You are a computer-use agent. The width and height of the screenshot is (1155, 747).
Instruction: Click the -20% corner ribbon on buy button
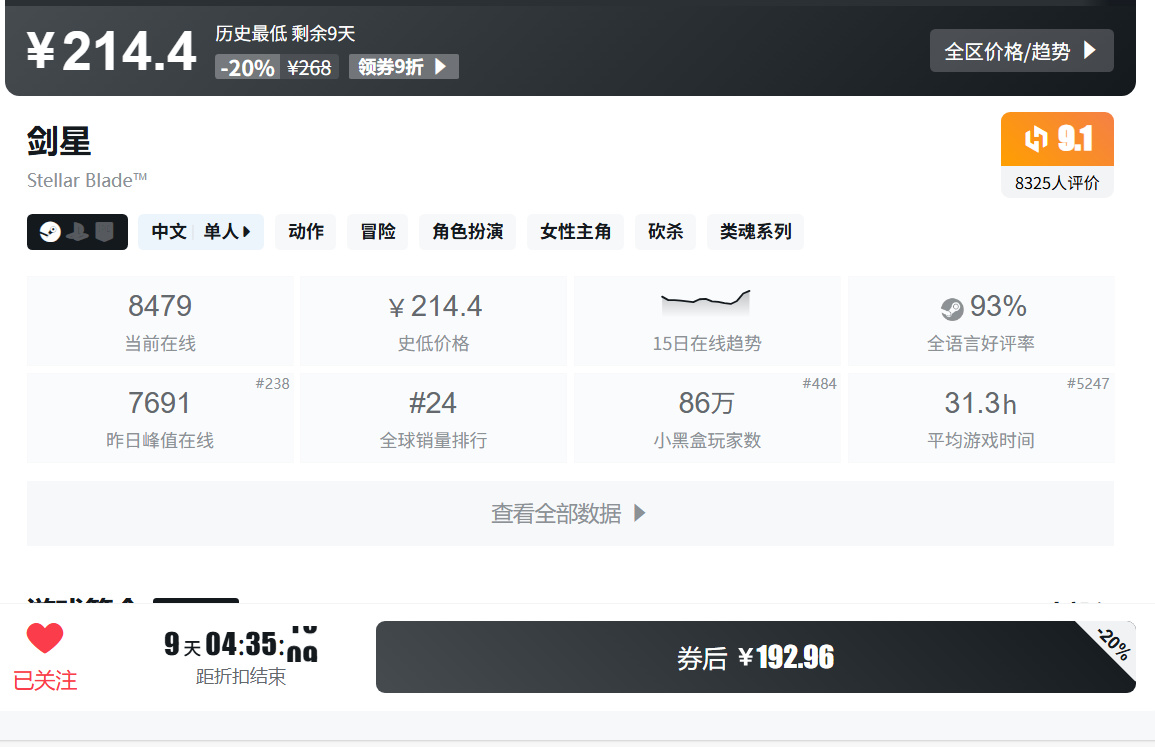(x=1113, y=643)
